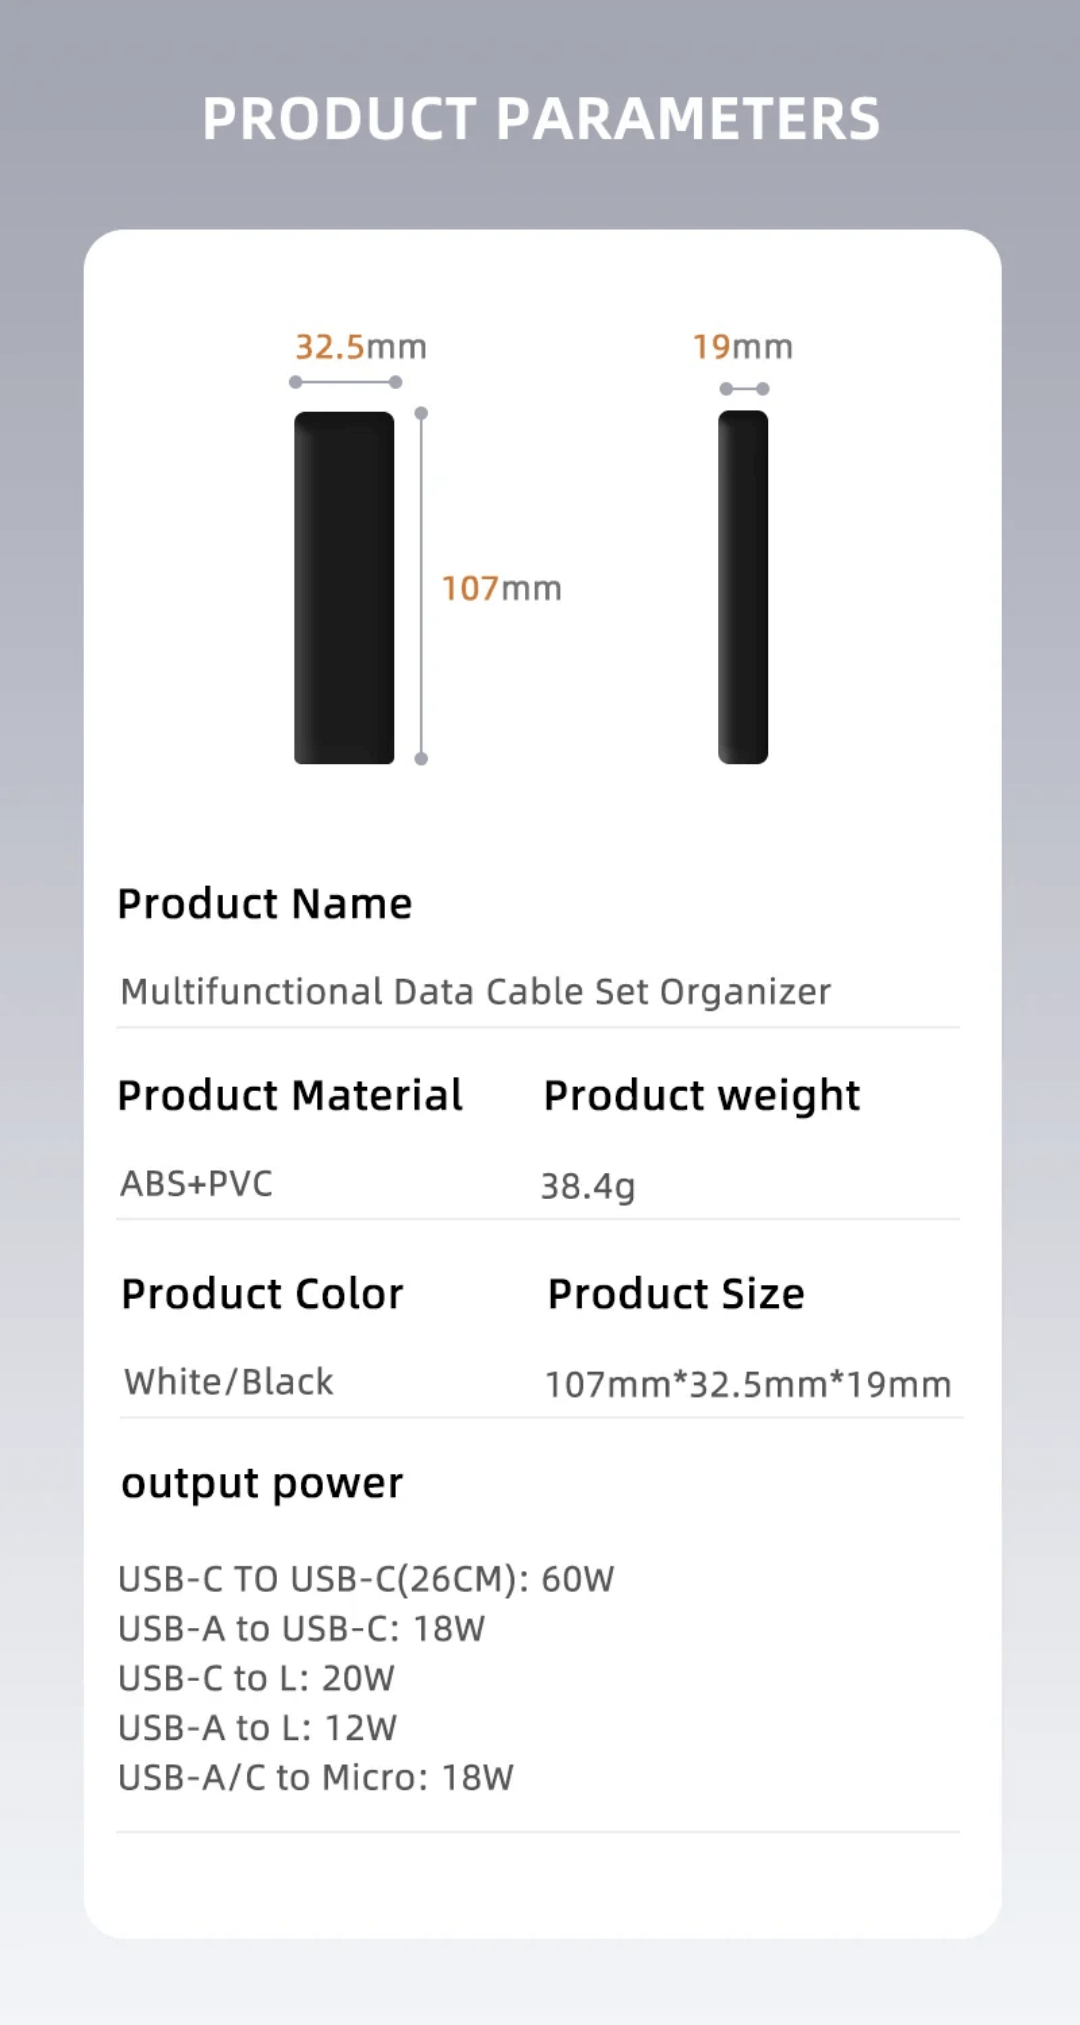Click the 32.5mm width label
The height and width of the screenshot is (2025, 1080).
pos(360,347)
